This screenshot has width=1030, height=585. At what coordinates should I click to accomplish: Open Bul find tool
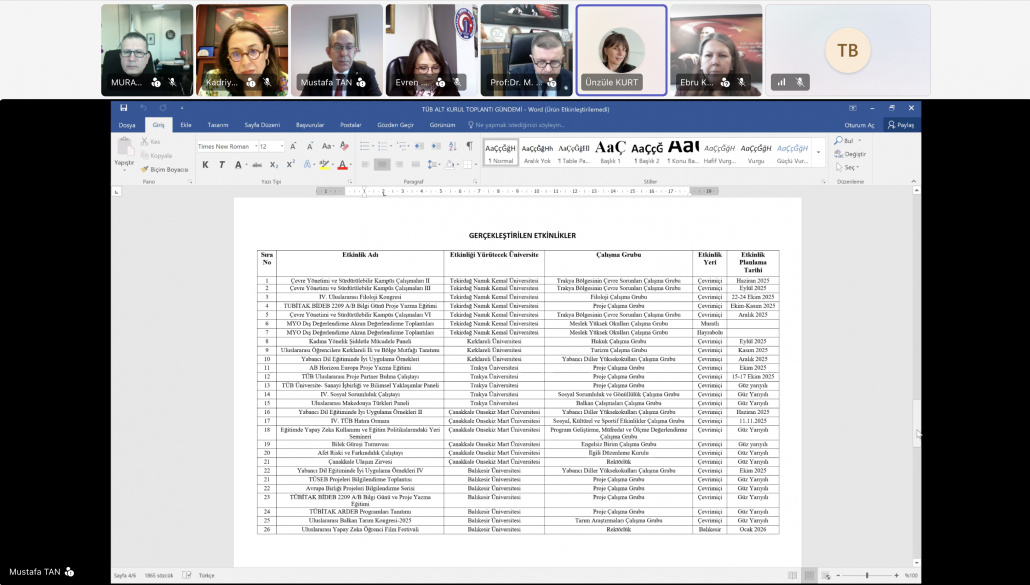[849, 141]
